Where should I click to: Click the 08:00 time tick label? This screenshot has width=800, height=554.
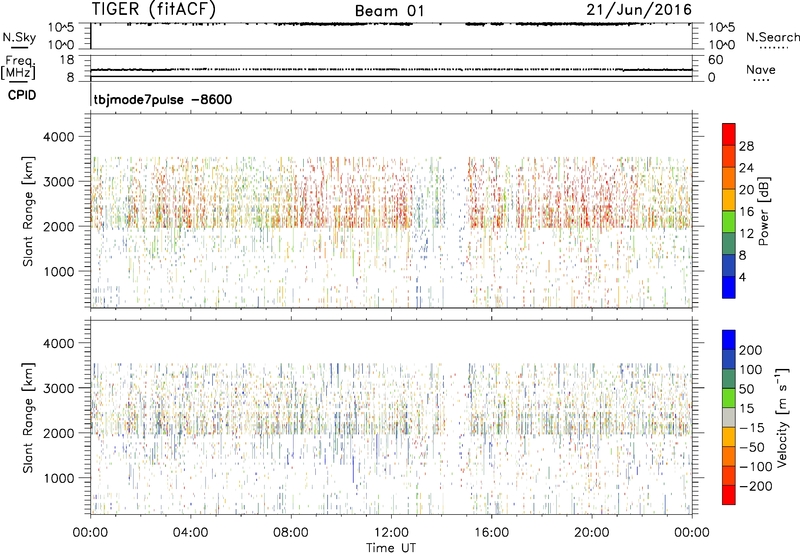click(x=291, y=533)
